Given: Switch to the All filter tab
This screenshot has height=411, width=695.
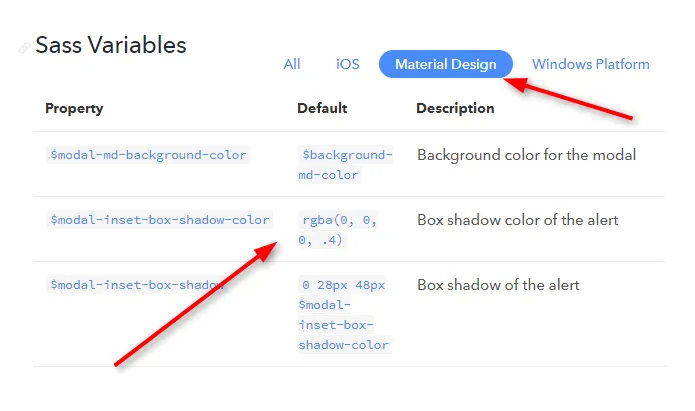Looking at the screenshot, I should point(292,64).
